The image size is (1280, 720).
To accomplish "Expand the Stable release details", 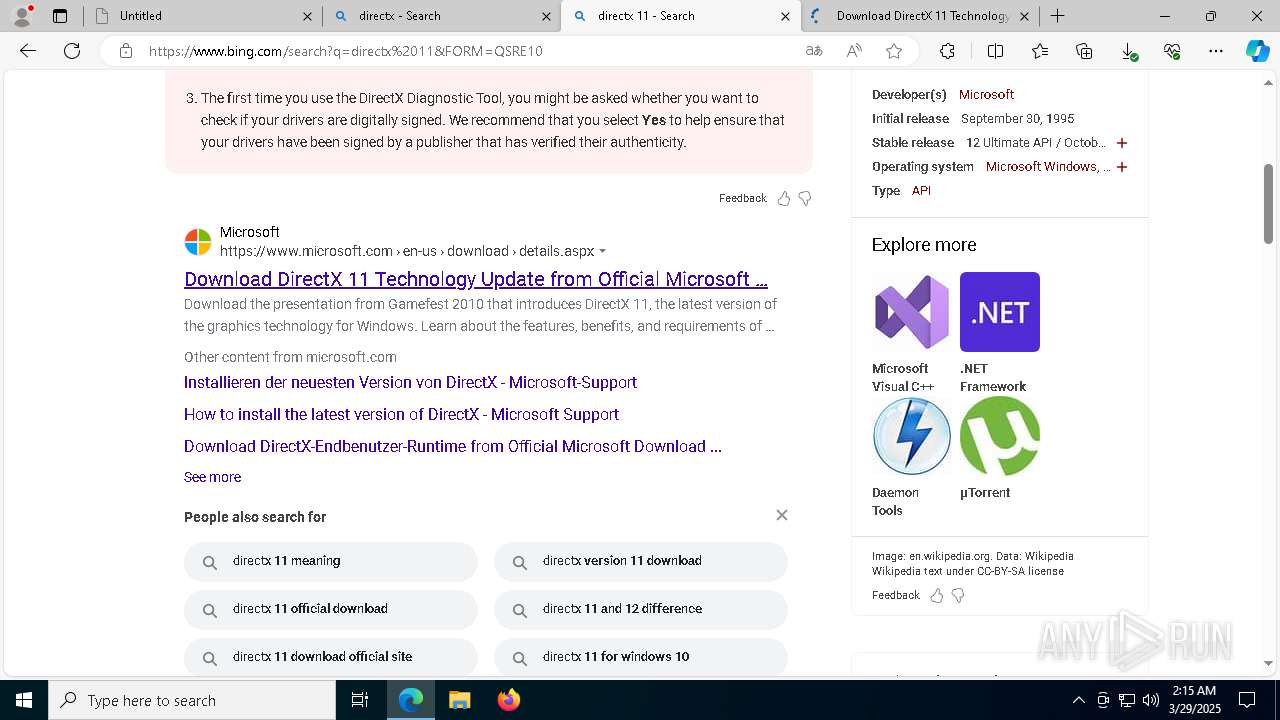I will tap(1122, 143).
